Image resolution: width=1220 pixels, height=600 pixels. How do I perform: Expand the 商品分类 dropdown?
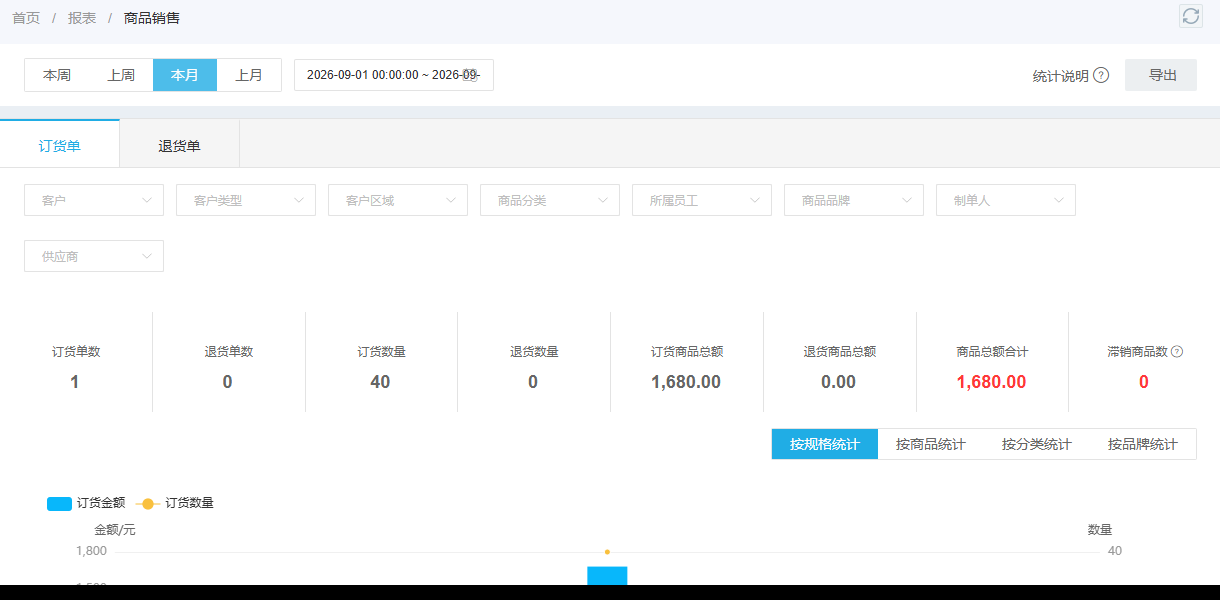click(x=550, y=200)
